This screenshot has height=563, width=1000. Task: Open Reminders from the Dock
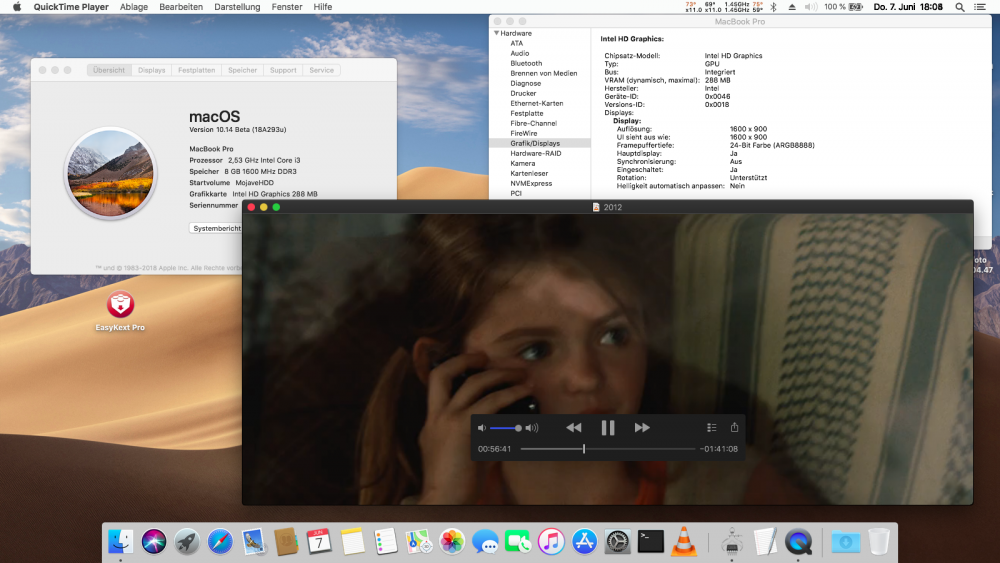tap(385, 542)
